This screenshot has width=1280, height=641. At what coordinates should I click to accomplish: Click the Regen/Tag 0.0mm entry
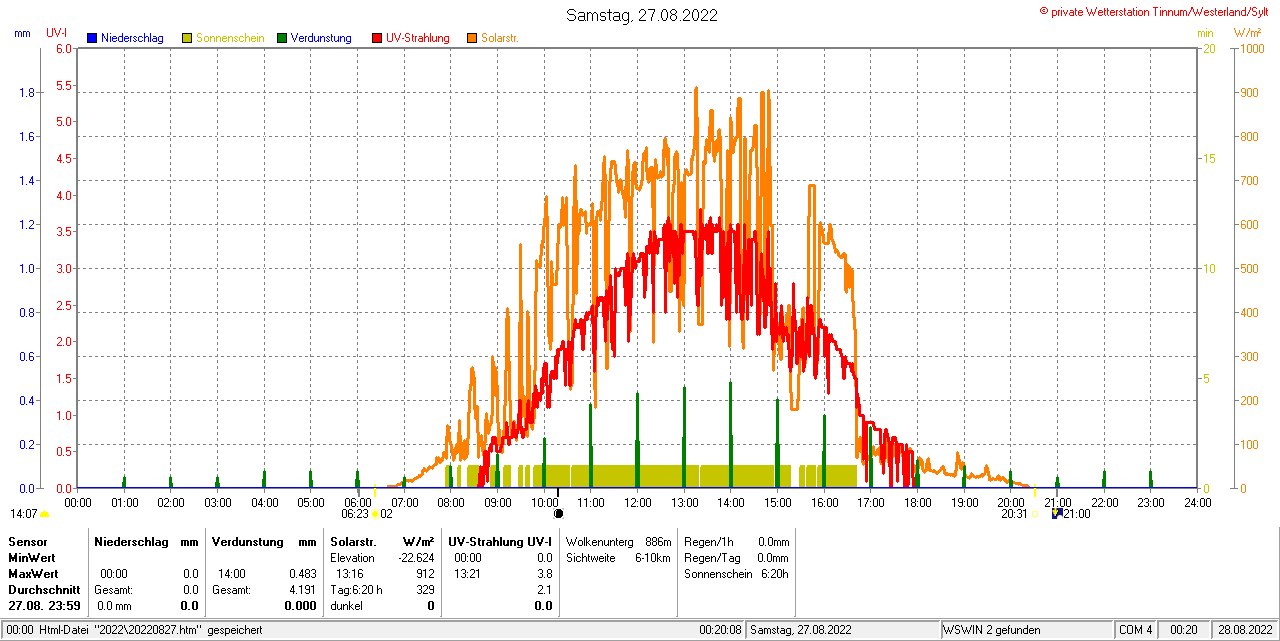(737, 558)
